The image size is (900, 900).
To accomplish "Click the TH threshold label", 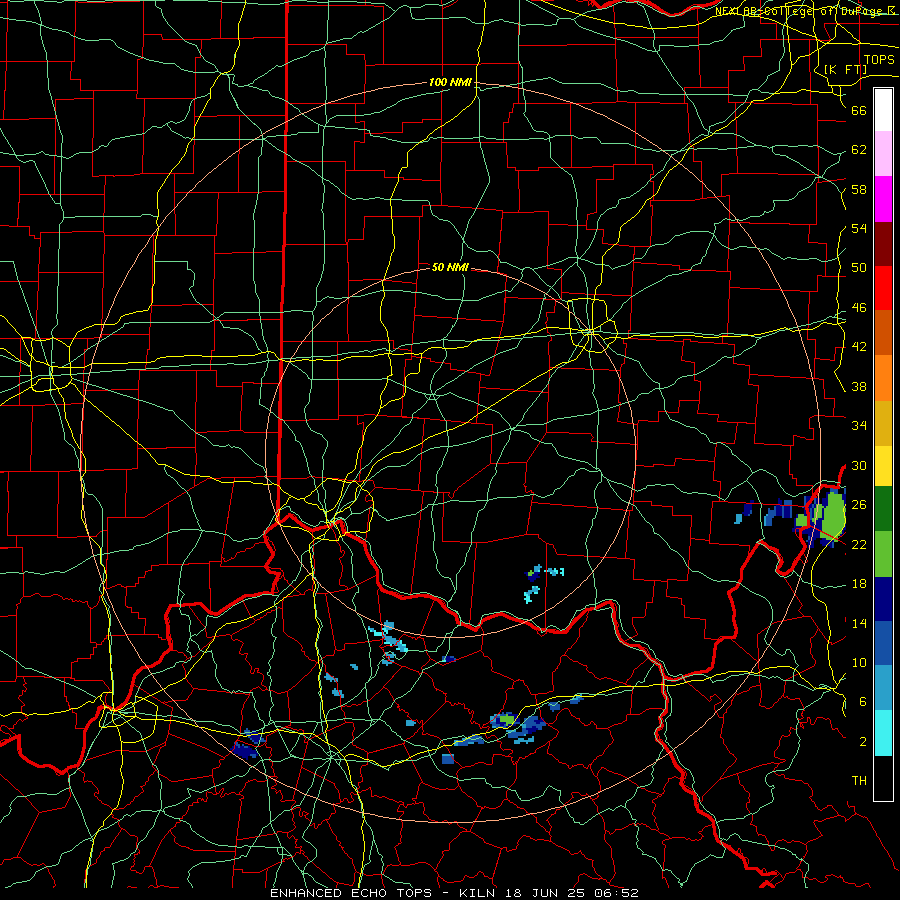I will pyautogui.click(x=859, y=781).
